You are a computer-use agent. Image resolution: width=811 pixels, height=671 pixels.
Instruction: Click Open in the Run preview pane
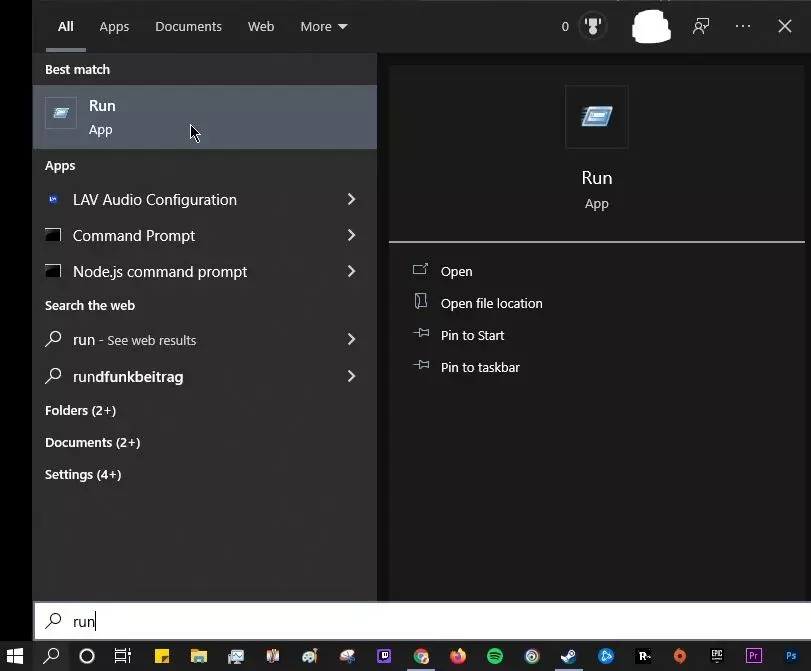pyautogui.click(x=456, y=272)
